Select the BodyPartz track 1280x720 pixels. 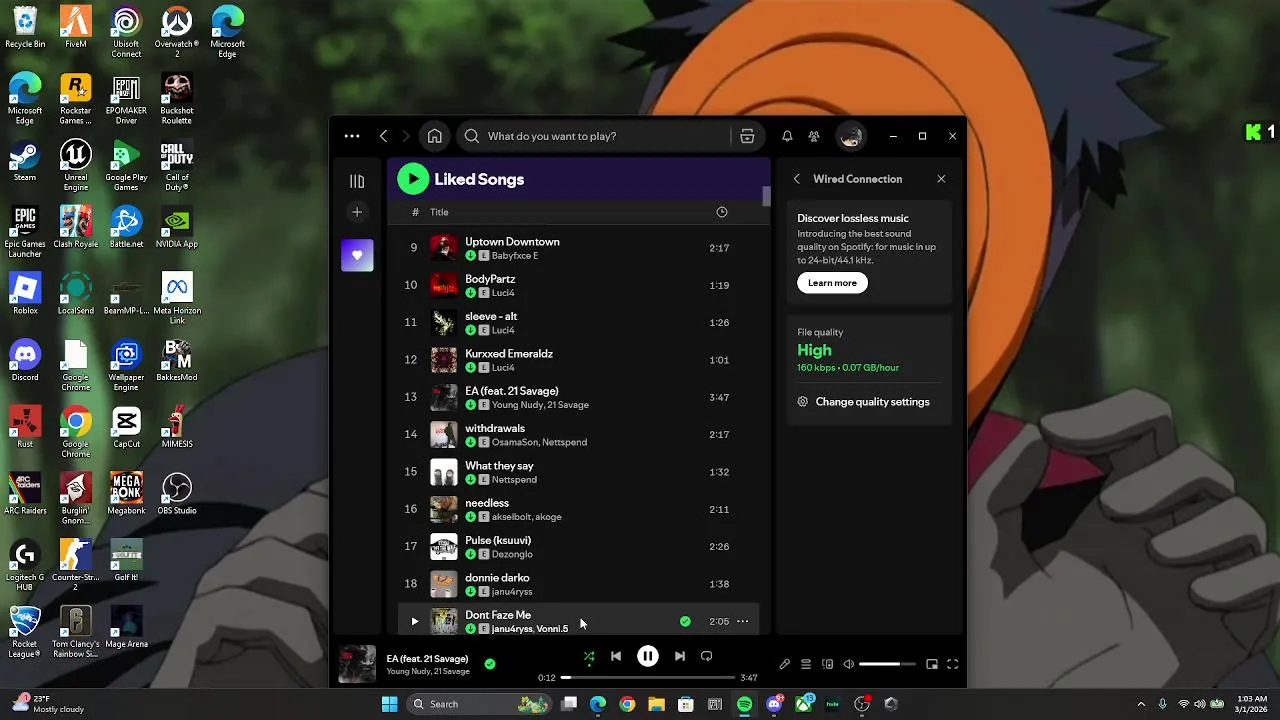[x=578, y=285]
